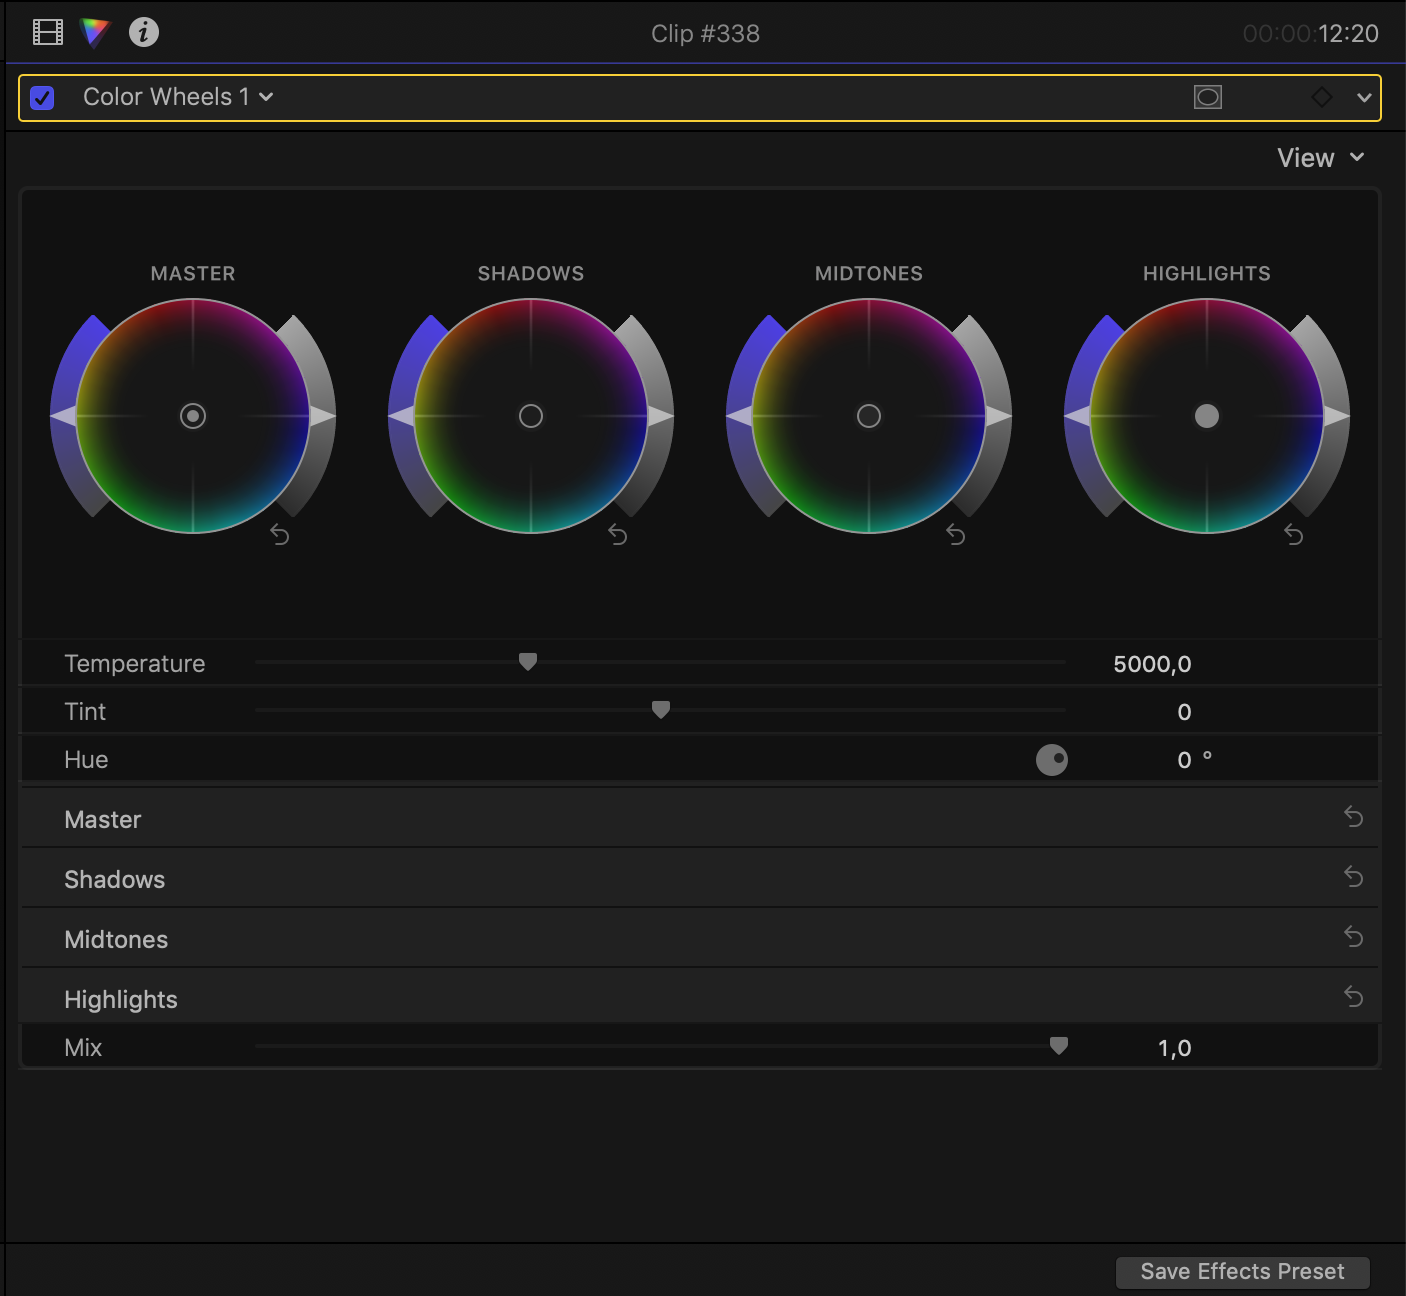Open the effect options chevron menu

pos(1364,98)
